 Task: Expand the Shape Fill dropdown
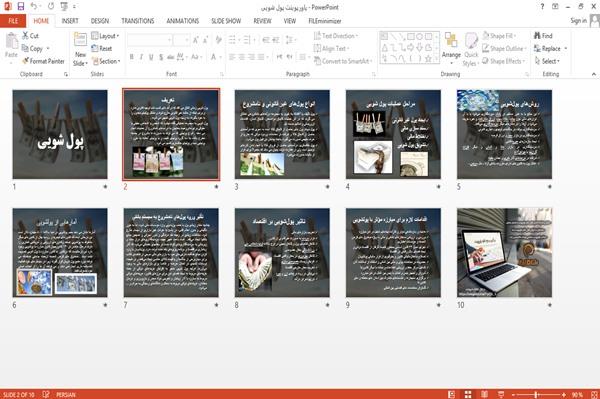[499, 36]
